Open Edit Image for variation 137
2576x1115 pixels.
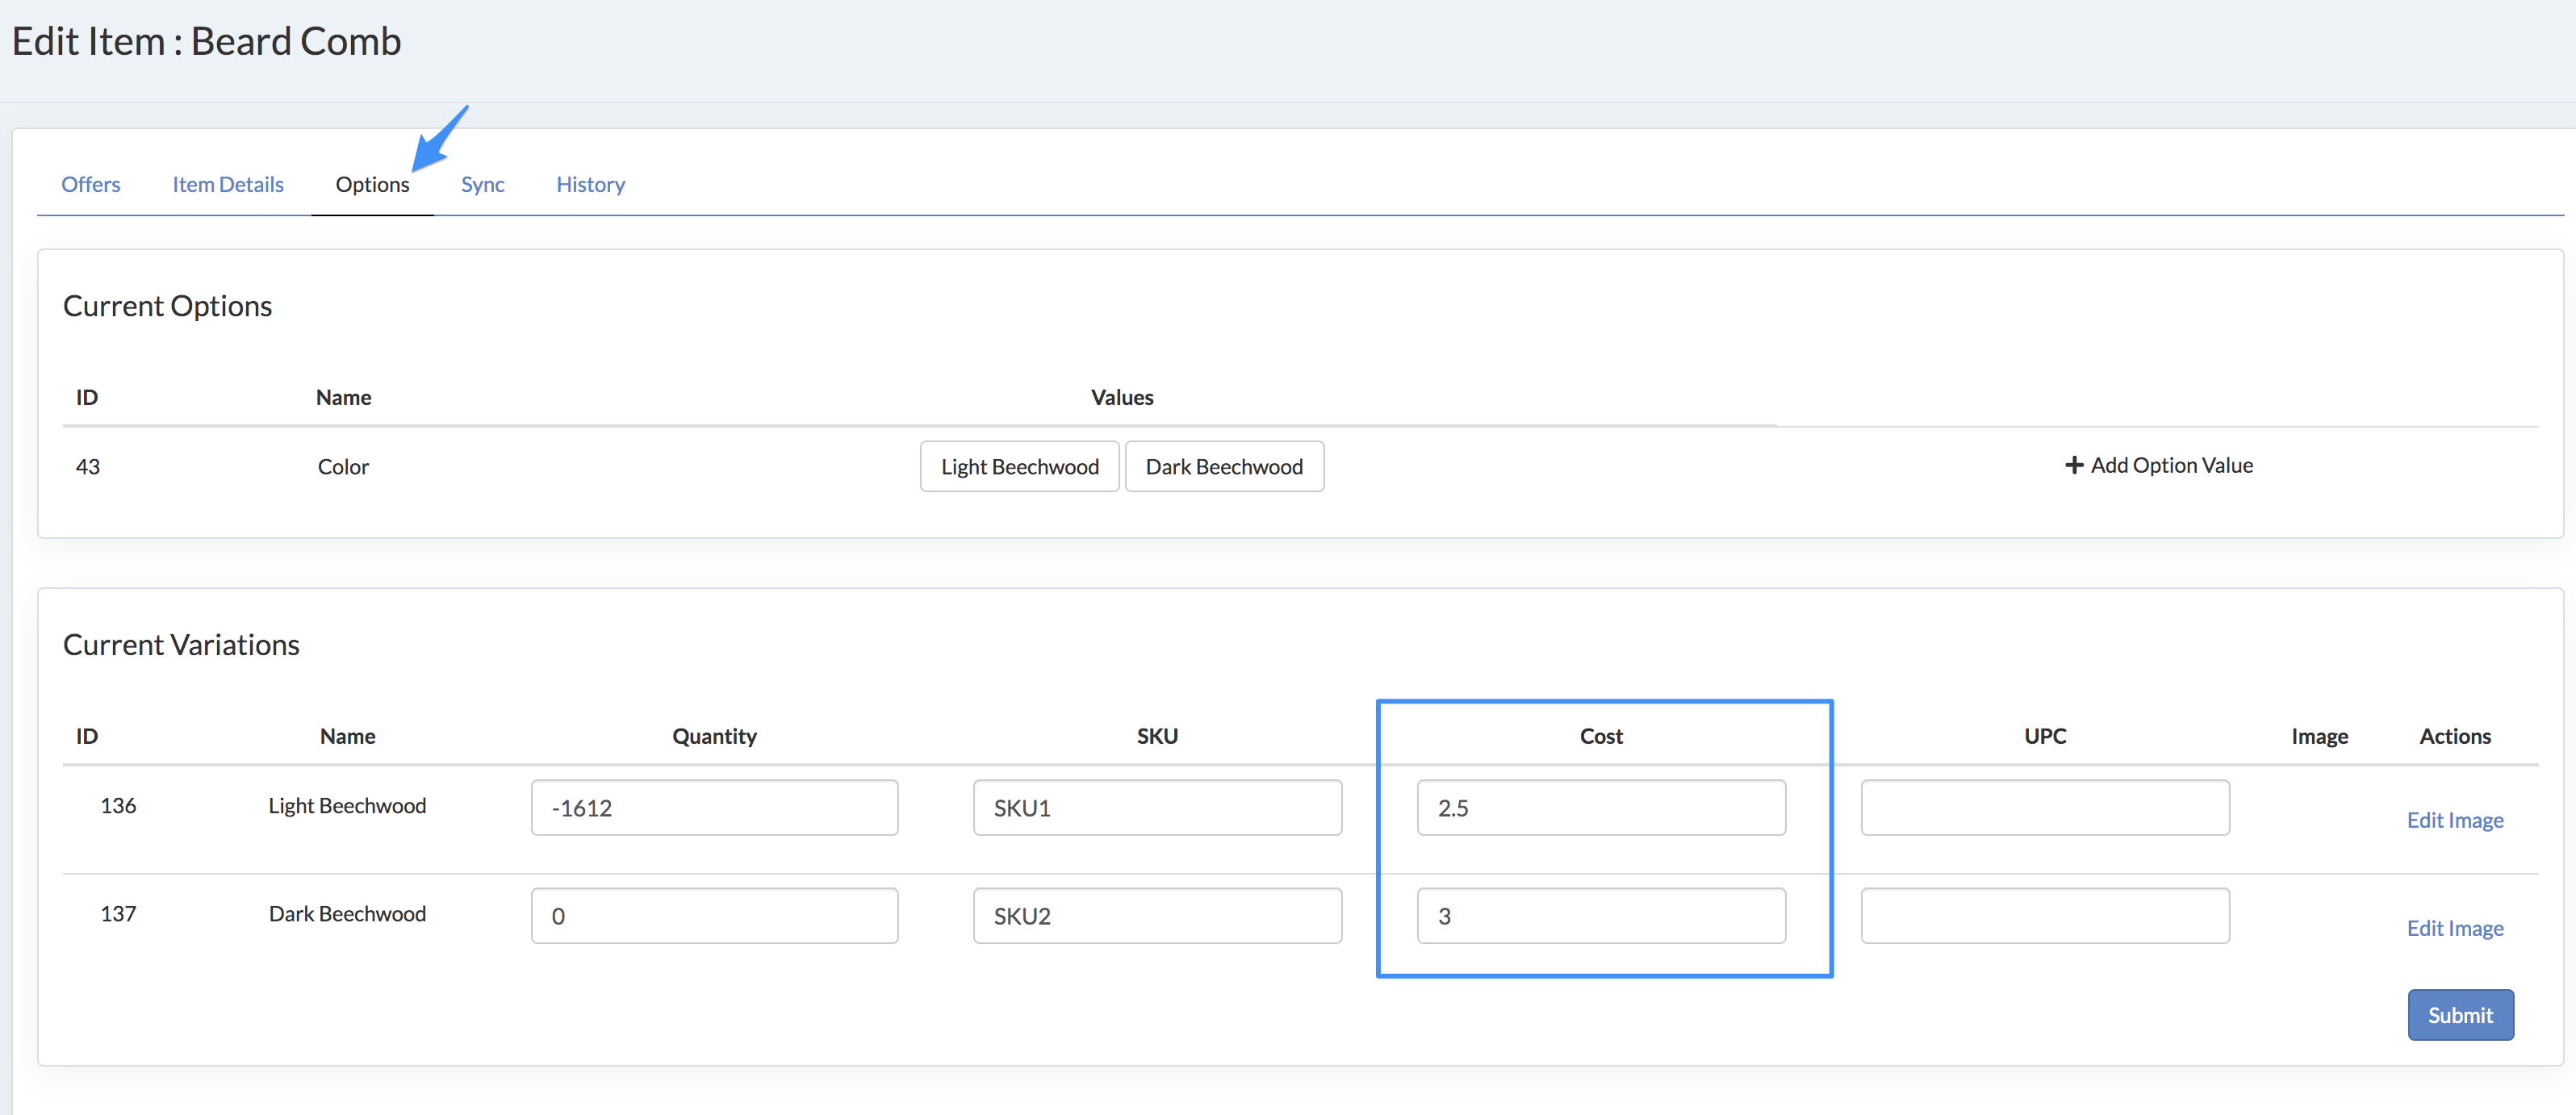[2454, 928]
